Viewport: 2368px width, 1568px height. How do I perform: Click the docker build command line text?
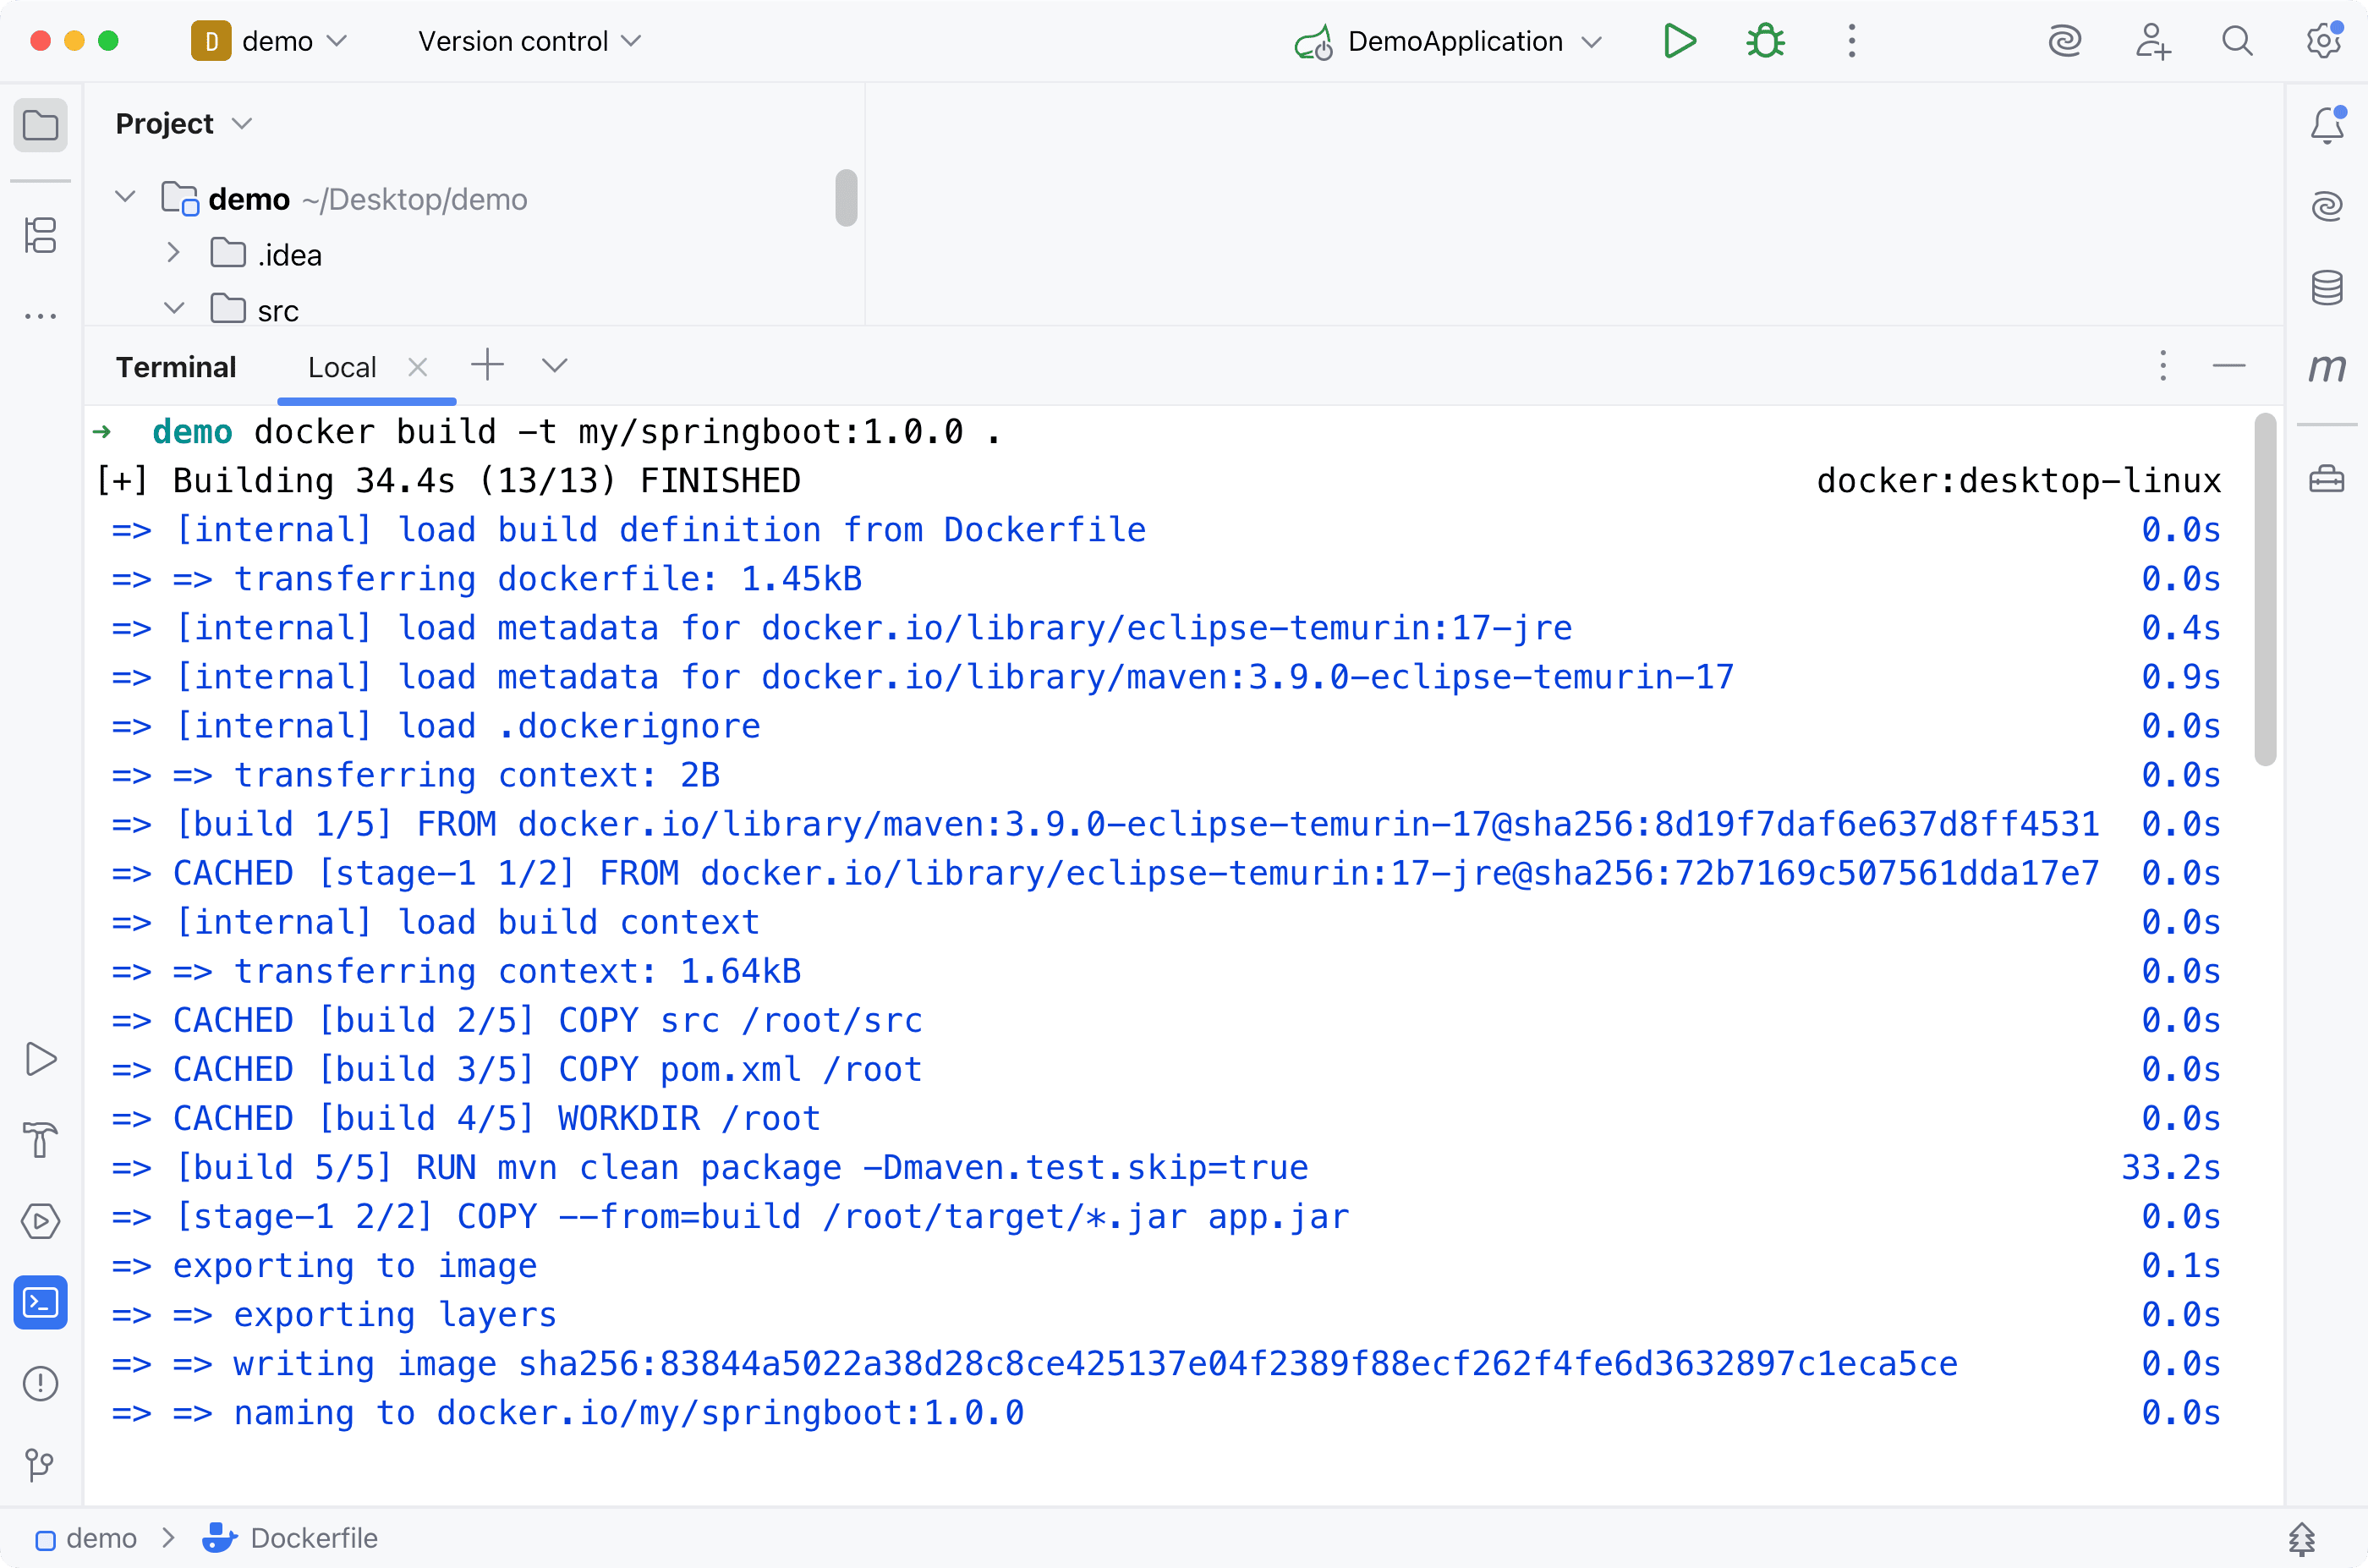tap(627, 432)
